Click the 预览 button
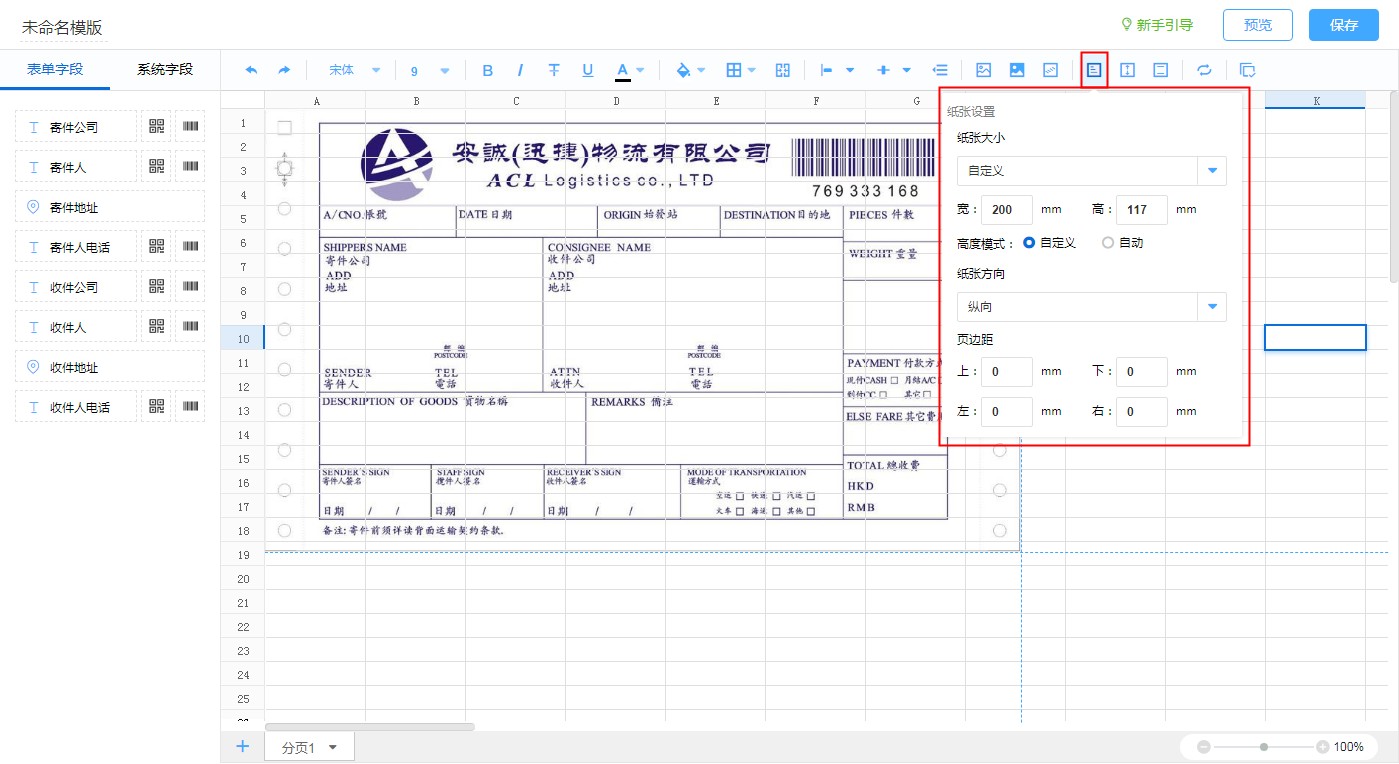 pos(1257,25)
